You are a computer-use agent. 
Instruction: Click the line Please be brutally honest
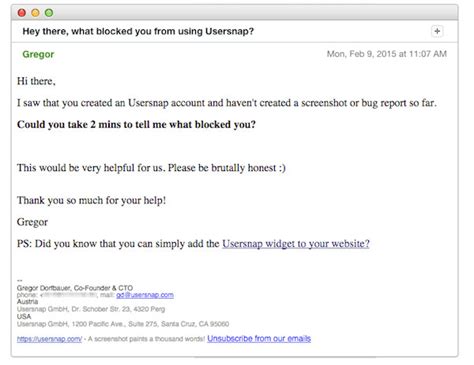(x=227, y=168)
